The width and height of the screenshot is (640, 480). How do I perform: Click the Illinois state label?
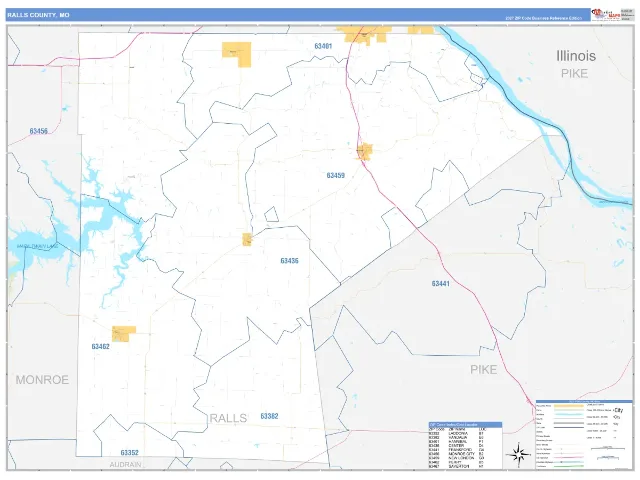click(x=576, y=56)
